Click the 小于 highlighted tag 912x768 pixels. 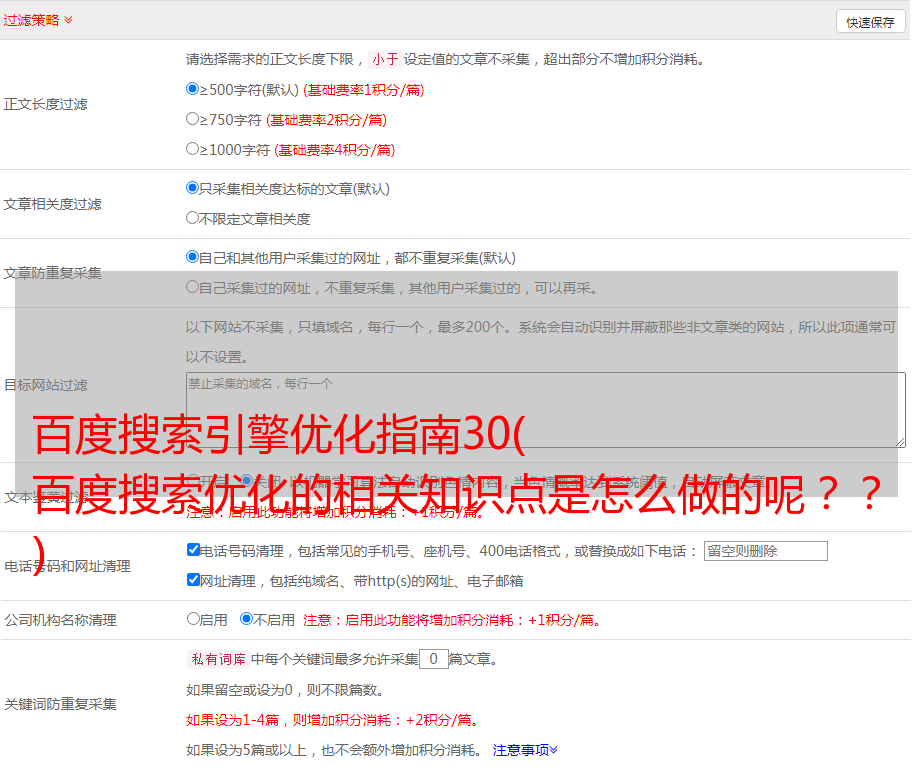click(385, 59)
